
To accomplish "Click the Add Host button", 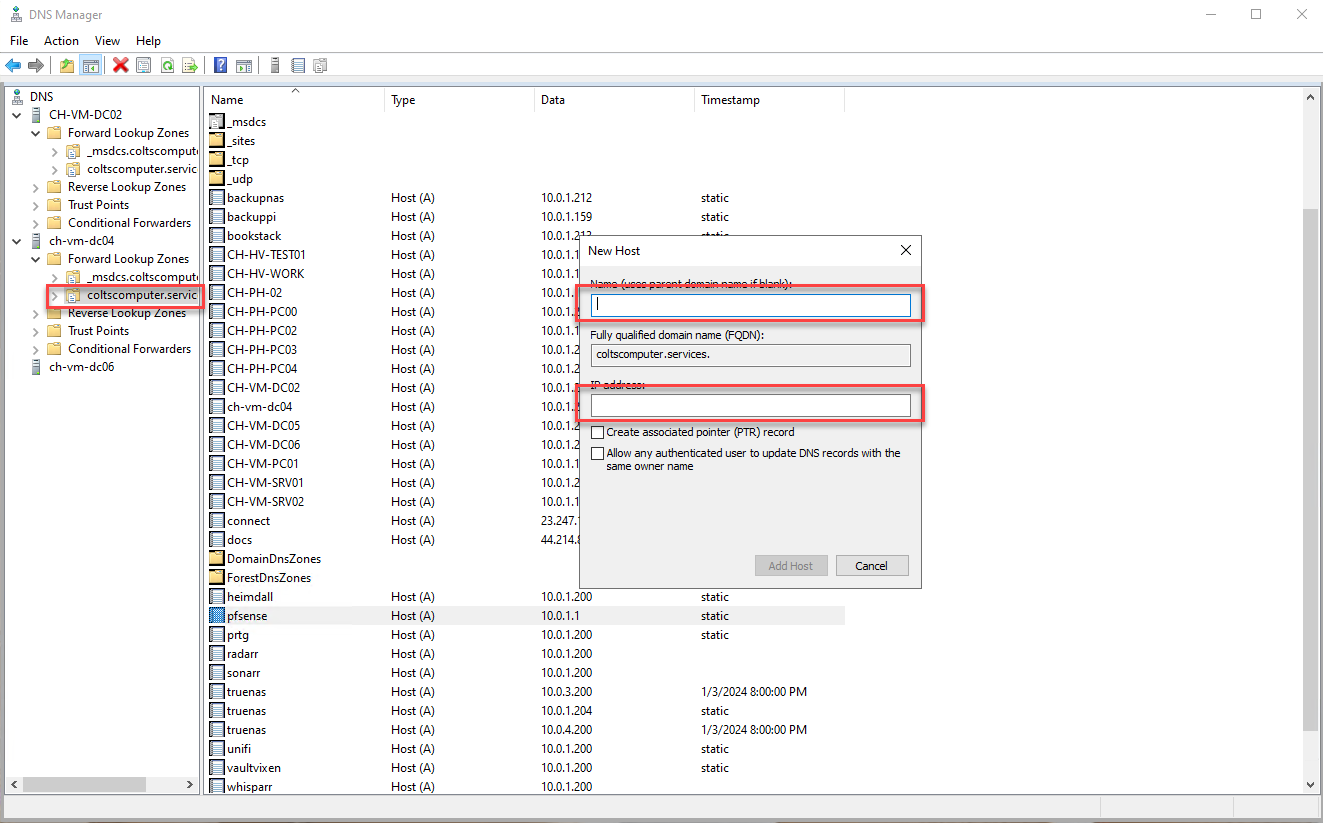I will pos(791,566).
